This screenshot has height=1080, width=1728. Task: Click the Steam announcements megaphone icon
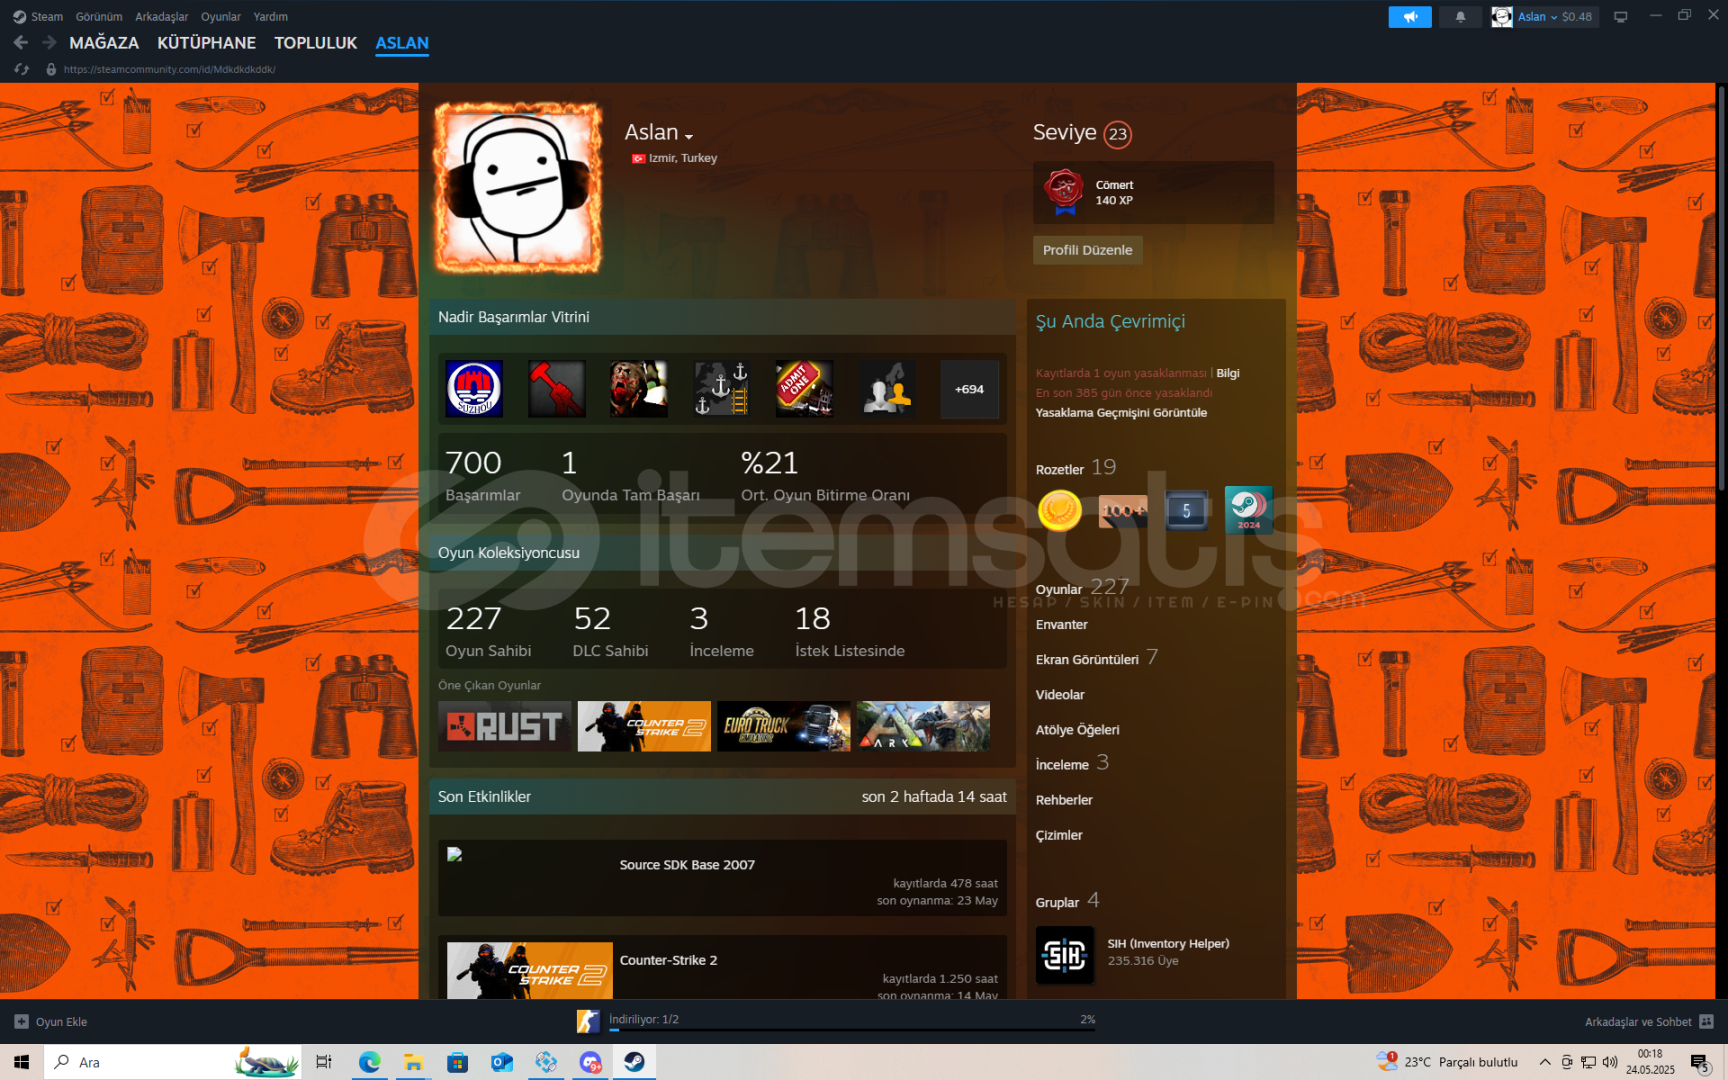click(1410, 17)
